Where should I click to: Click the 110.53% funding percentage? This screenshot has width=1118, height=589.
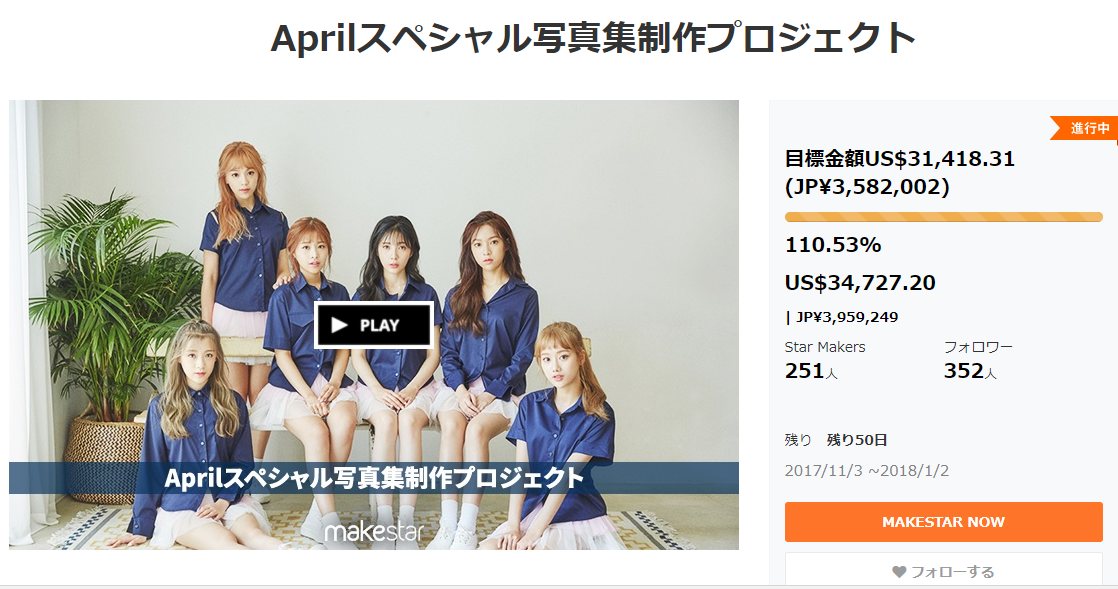tap(833, 245)
